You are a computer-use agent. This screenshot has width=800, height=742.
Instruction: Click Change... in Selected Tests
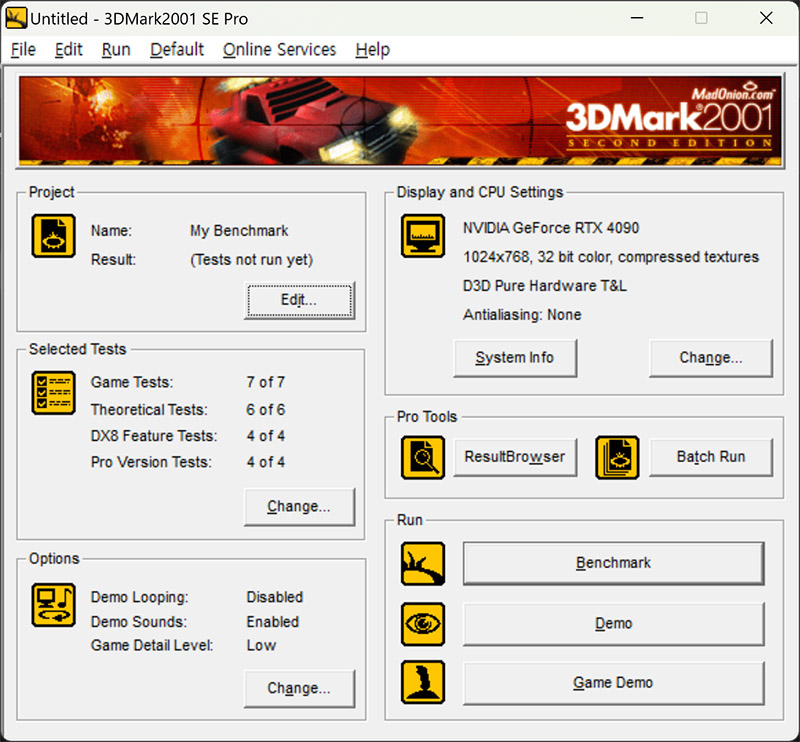pyautogui.click(x=299, y=506)
